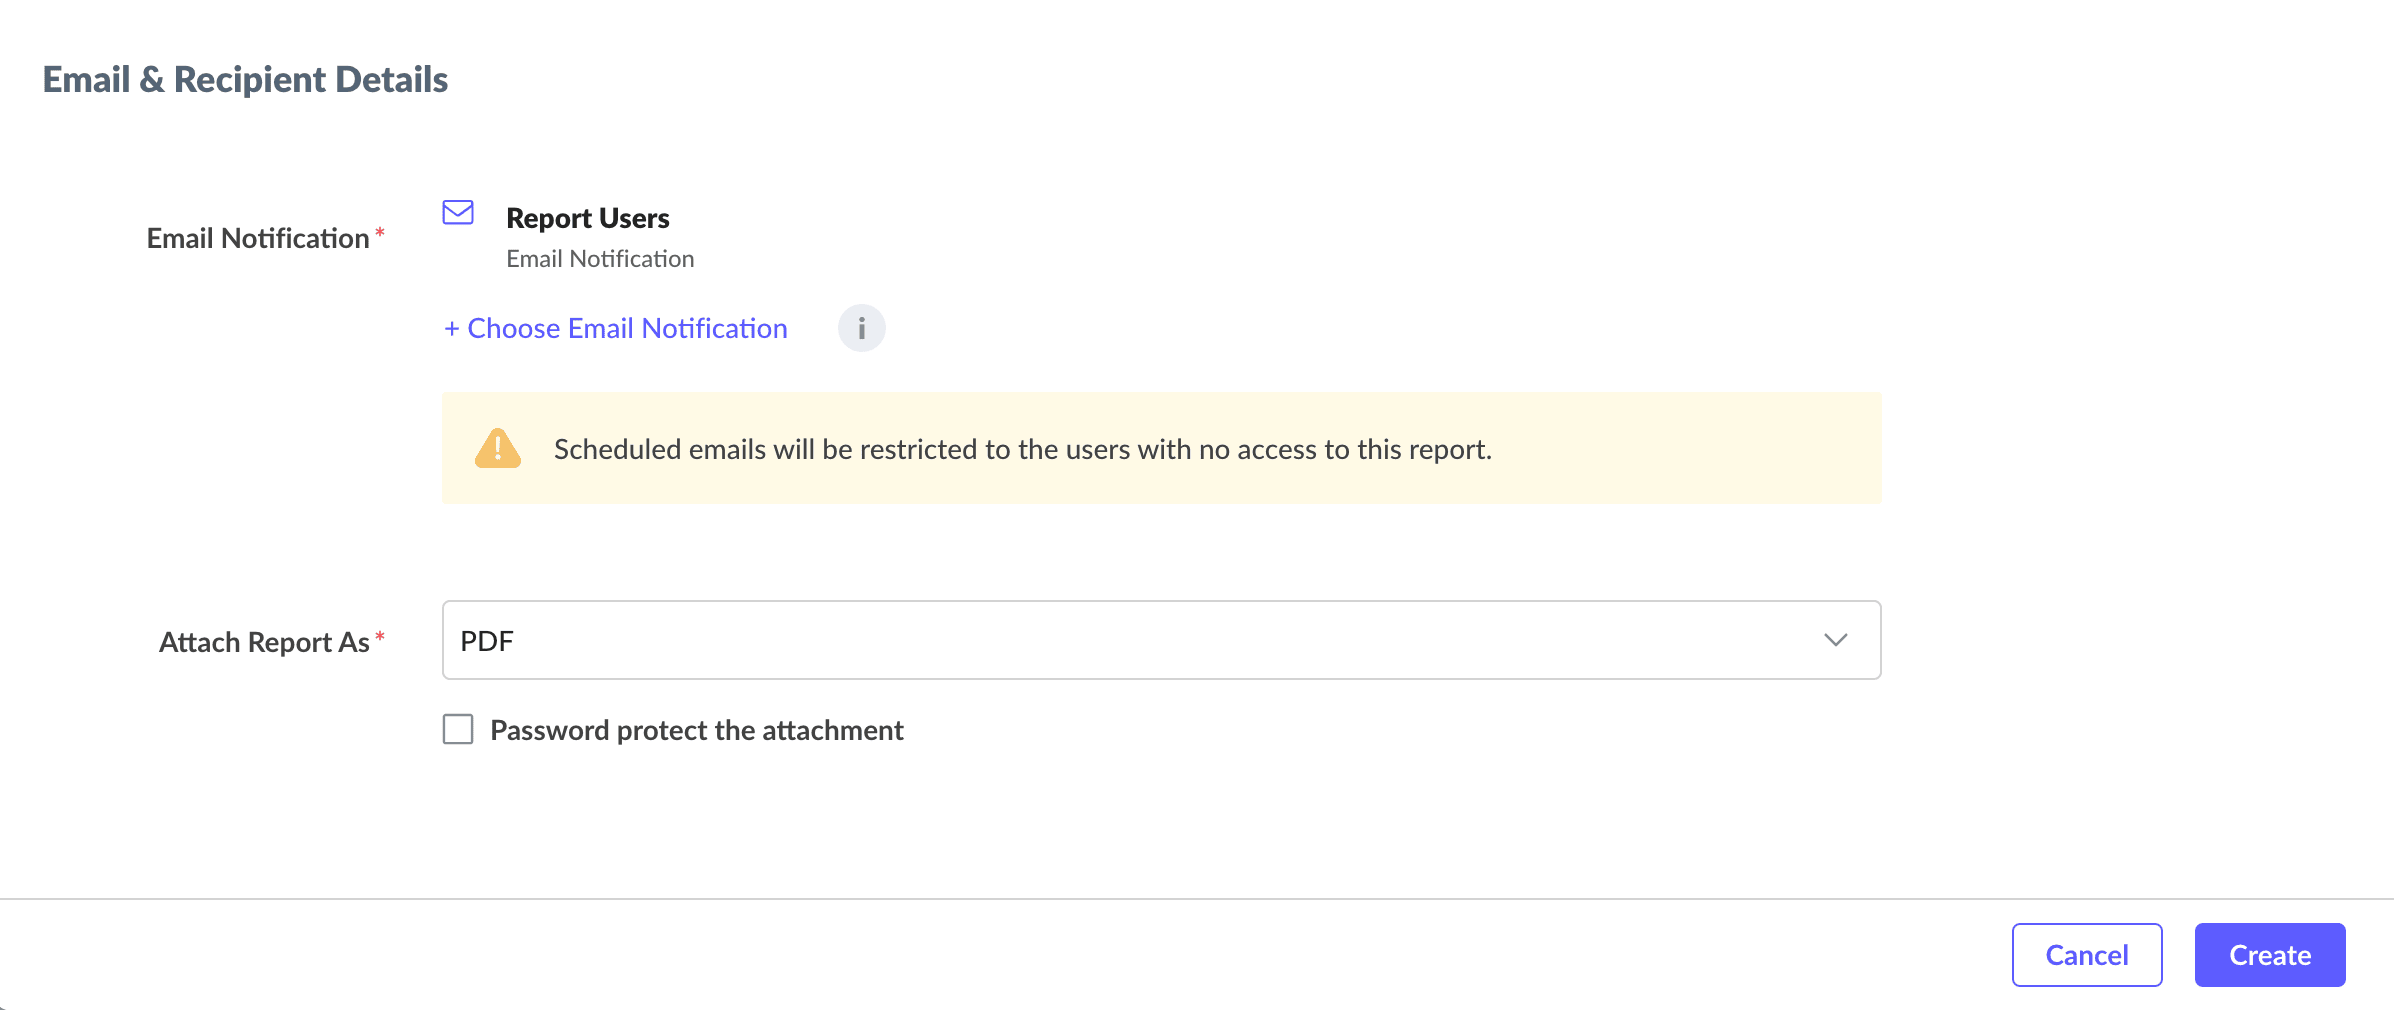Click the scheduled emails restriction warning message
Screen dimensions: 2394x1010
(x=1022, y=450)
